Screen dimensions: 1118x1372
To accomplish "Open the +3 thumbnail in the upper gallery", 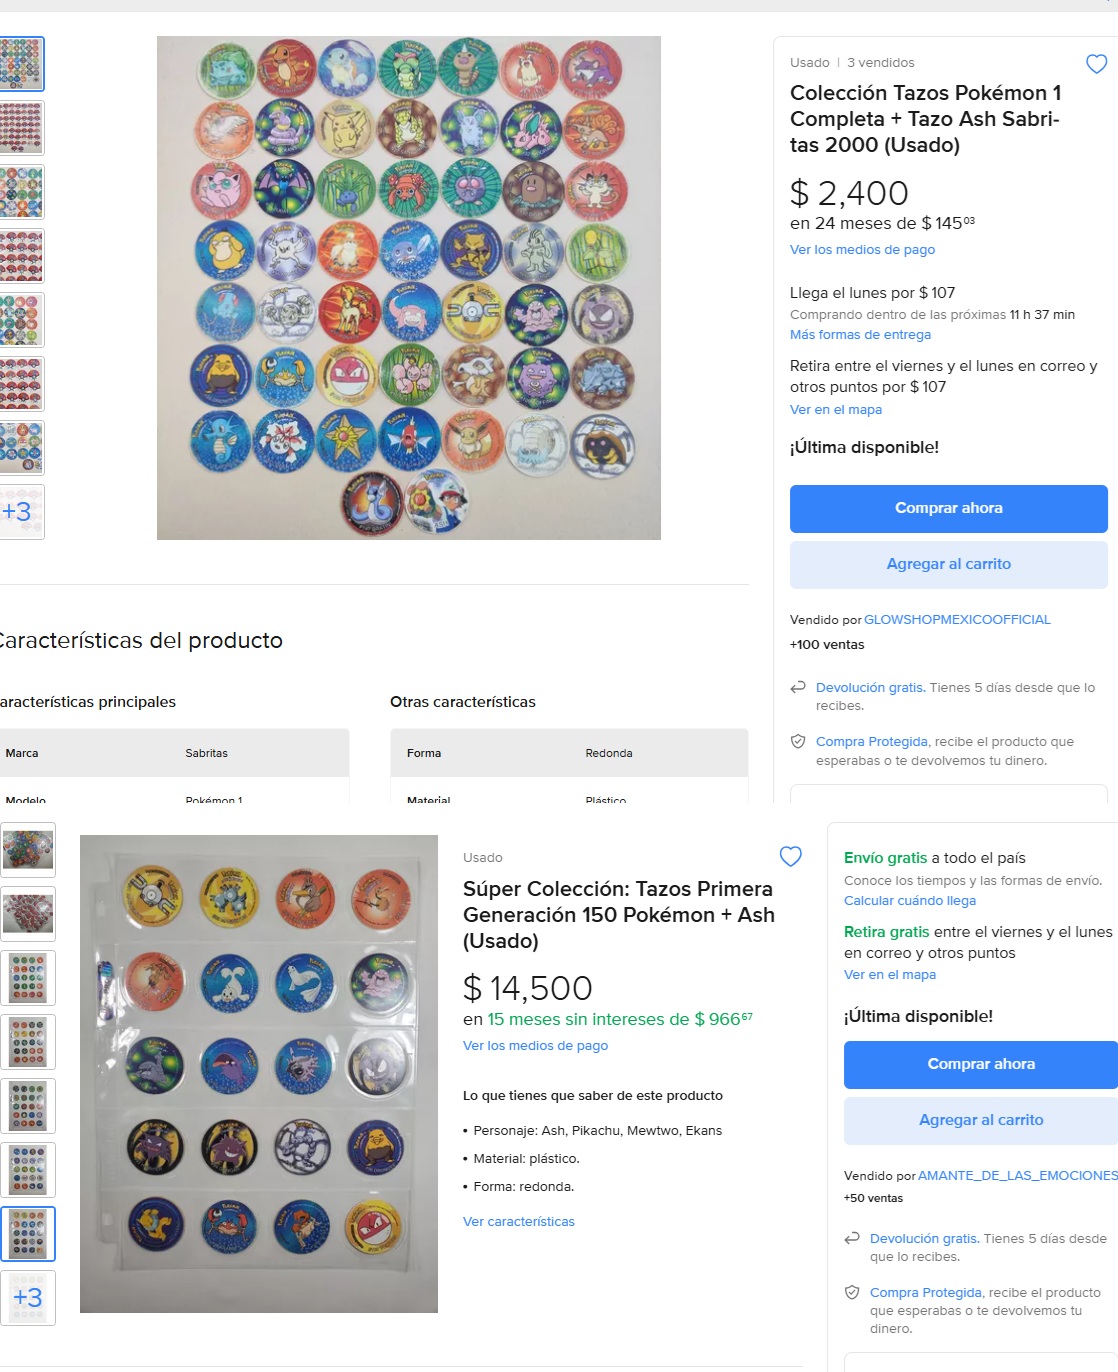I will pos(20,512).
